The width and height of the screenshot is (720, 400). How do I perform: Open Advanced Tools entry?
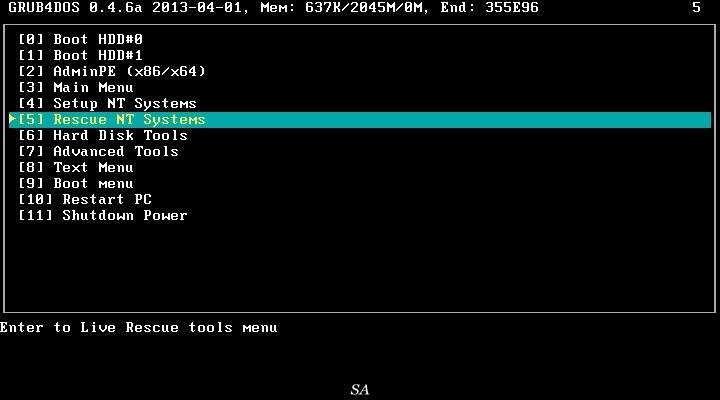pos(98,152)
